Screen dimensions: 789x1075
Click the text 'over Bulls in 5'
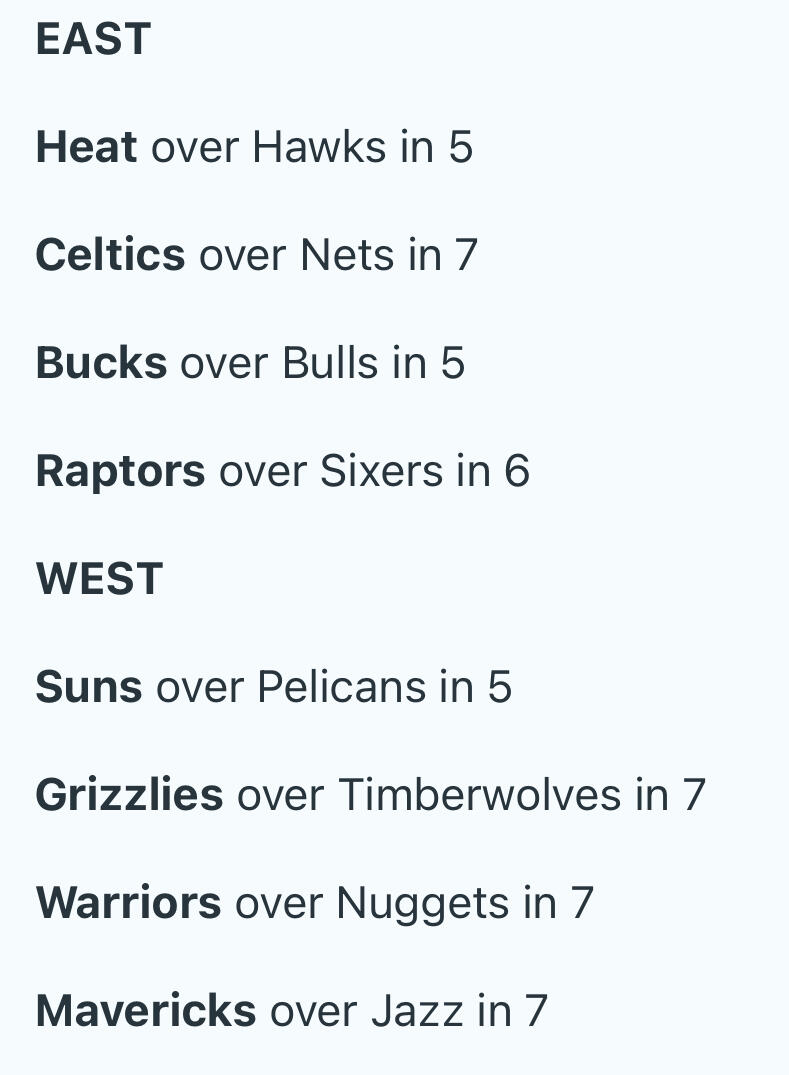pos(323,363)
